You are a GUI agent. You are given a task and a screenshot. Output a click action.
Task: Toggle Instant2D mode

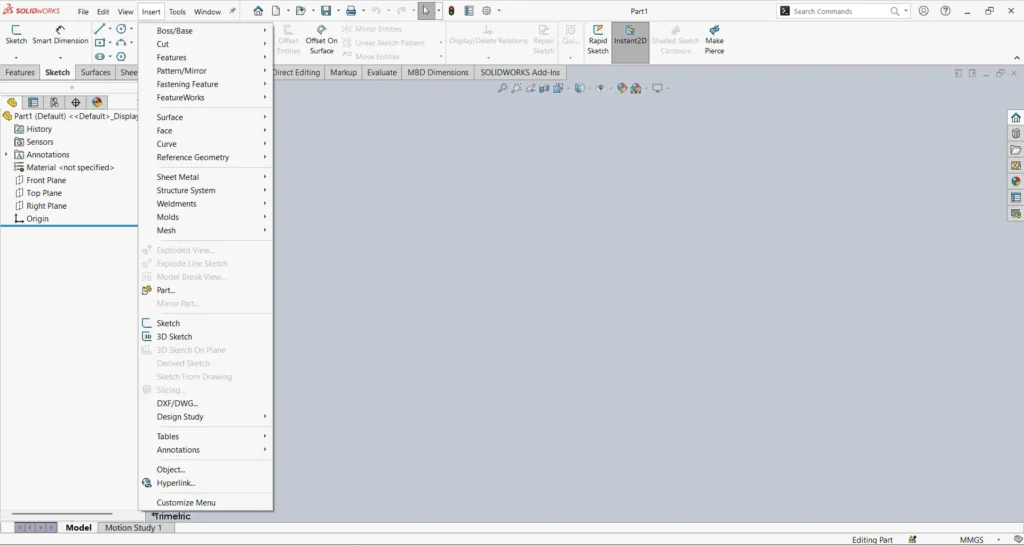[x=630, y=42]
